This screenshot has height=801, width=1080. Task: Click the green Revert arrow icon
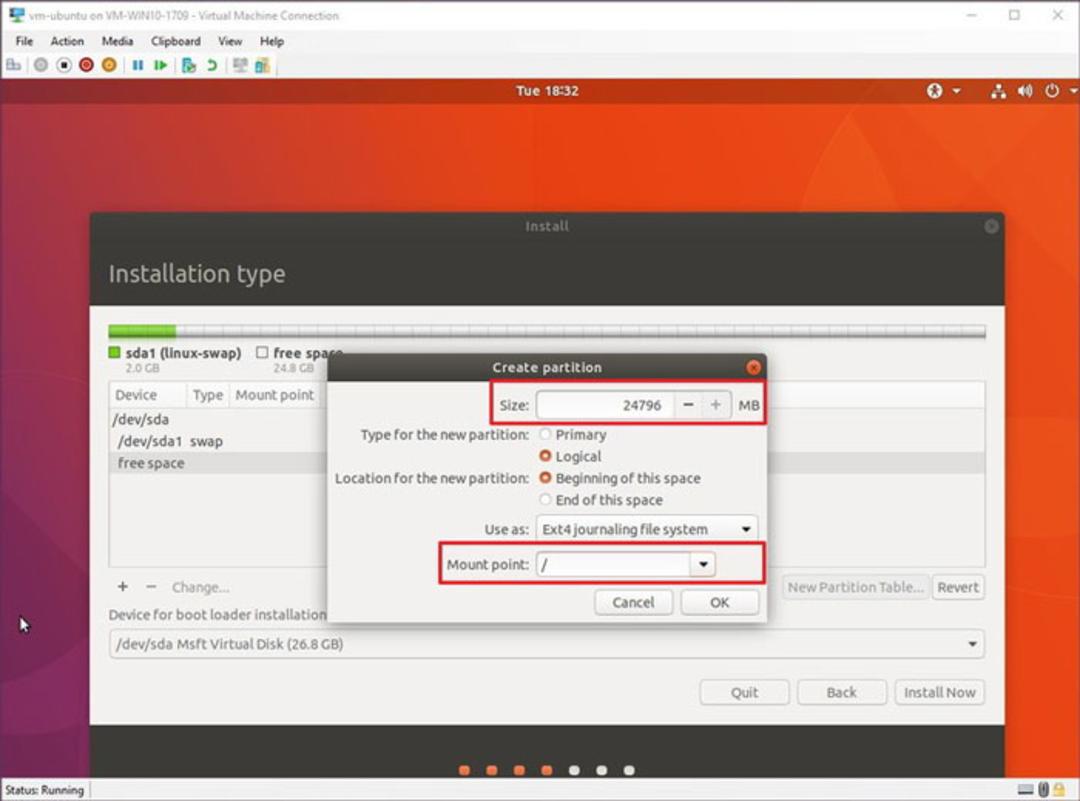click(x=212, y=65)
